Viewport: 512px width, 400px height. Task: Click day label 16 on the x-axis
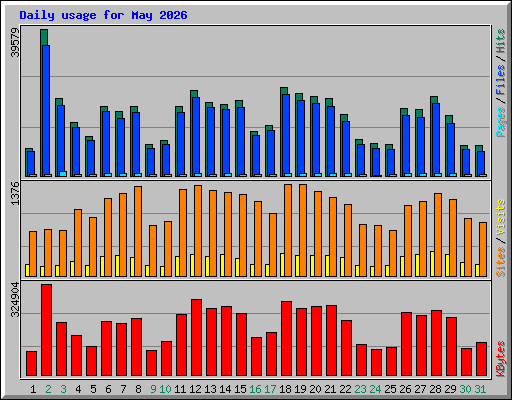(x=255, y=389)
